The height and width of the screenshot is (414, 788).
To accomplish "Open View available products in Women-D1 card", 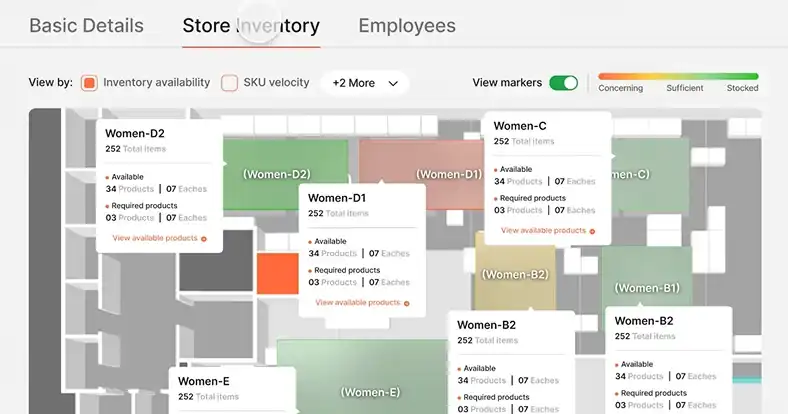I will [357, 302].
